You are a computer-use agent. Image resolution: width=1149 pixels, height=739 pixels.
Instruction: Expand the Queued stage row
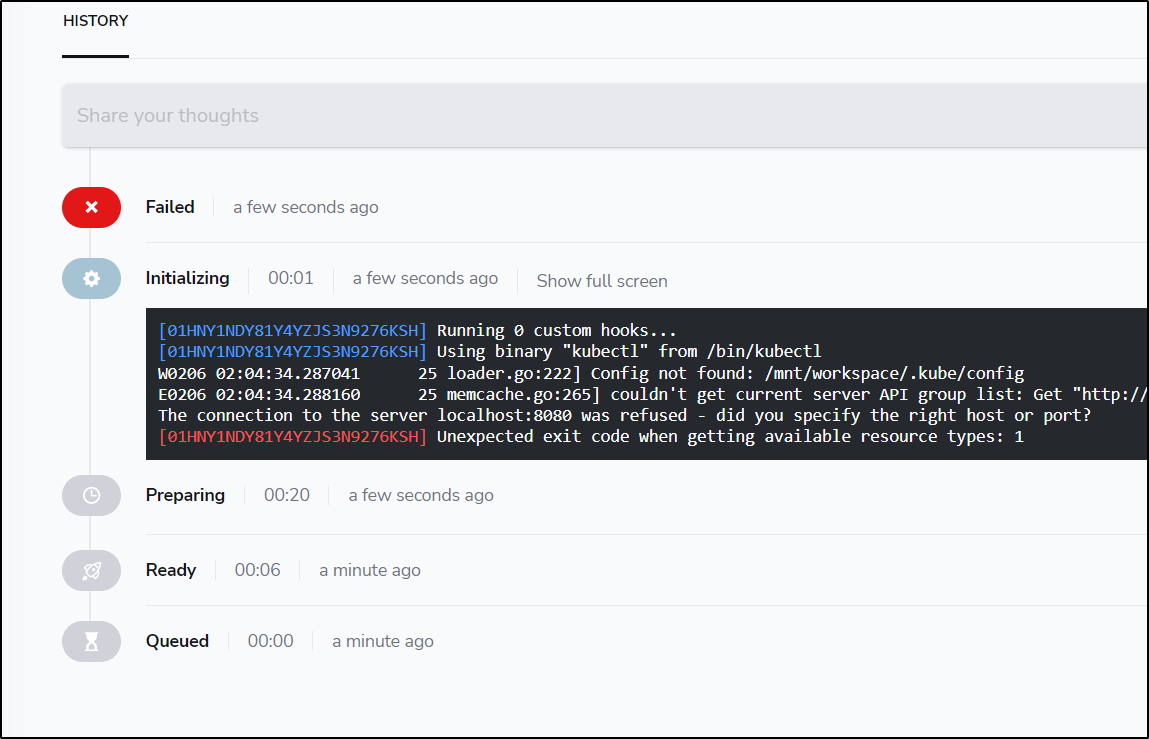[177, 641]
